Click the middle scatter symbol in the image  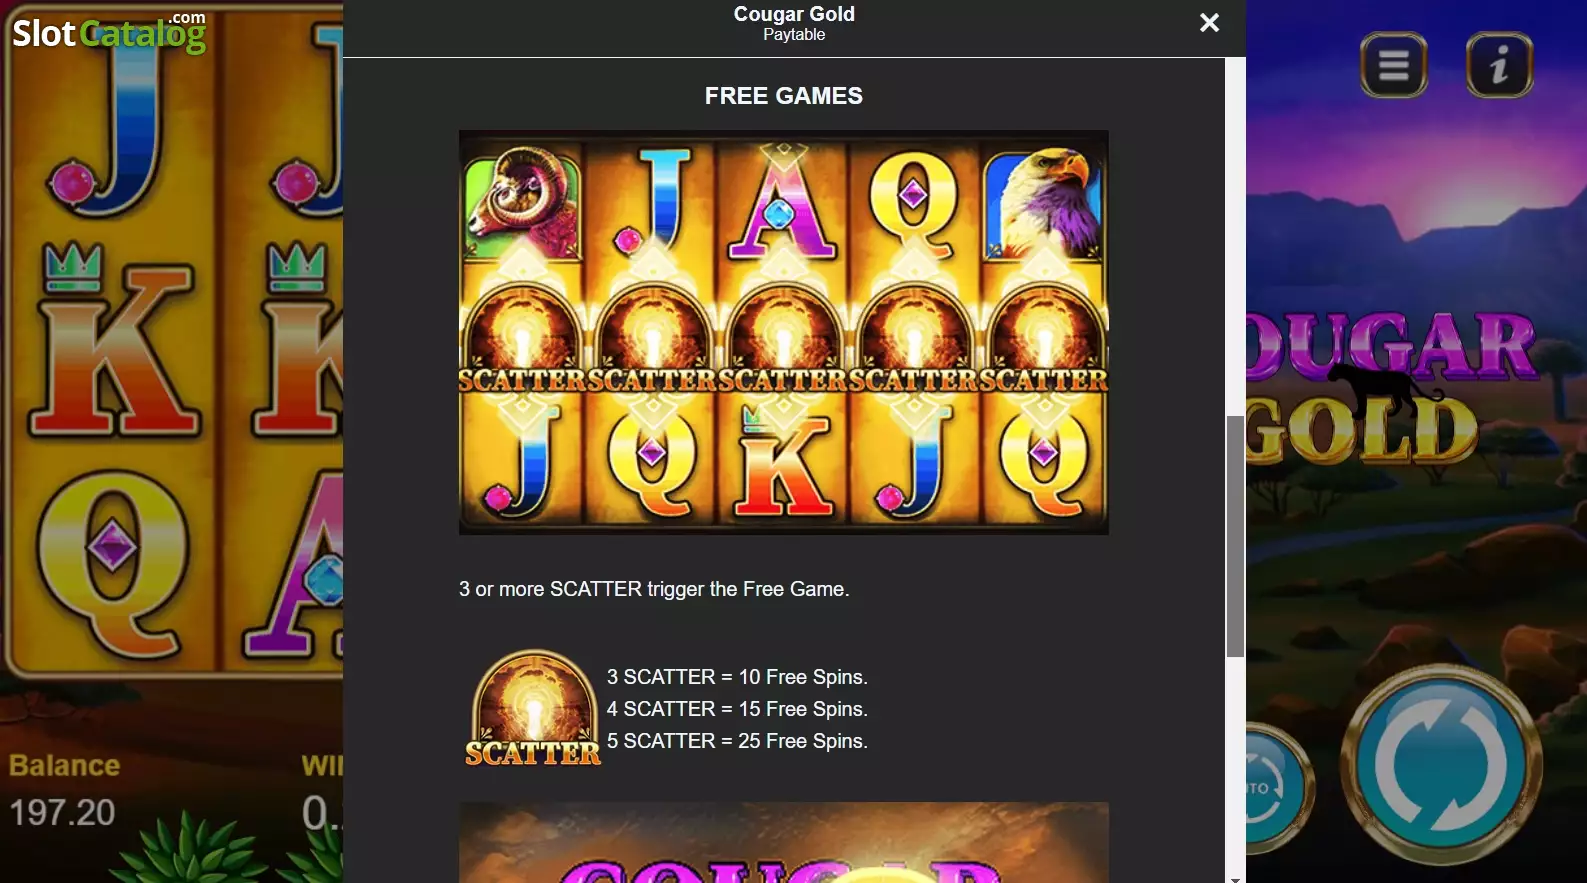[784, 338]
